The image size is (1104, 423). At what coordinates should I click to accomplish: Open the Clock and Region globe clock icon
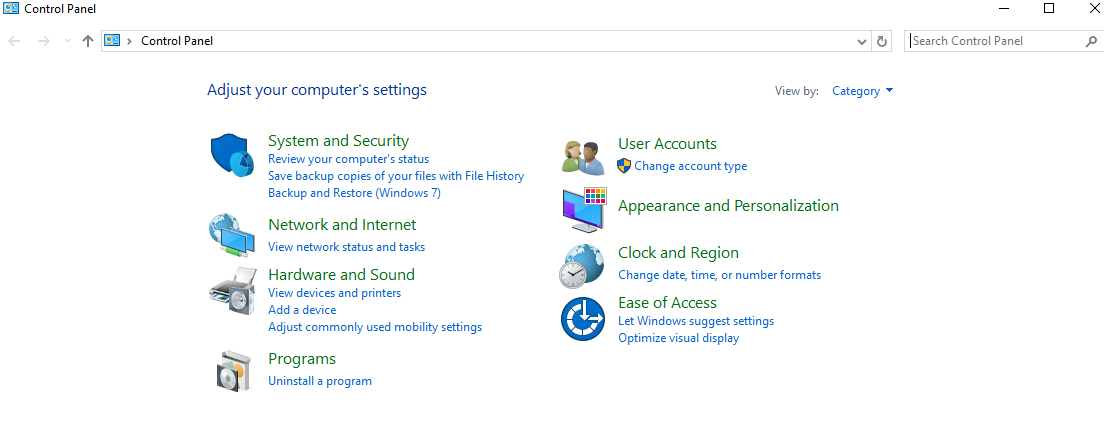tap(582, 266)
